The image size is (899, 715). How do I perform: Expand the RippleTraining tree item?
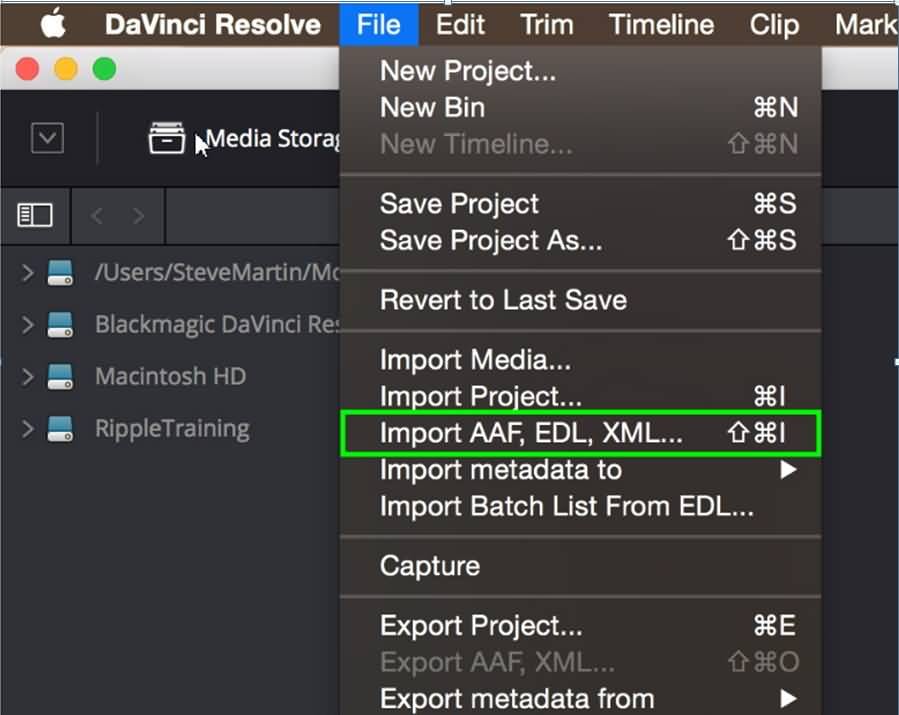28,429
